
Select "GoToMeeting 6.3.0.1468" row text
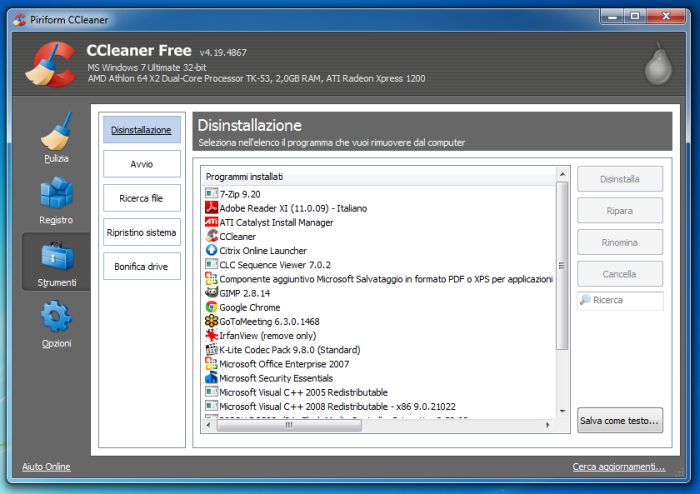[269, 321]
